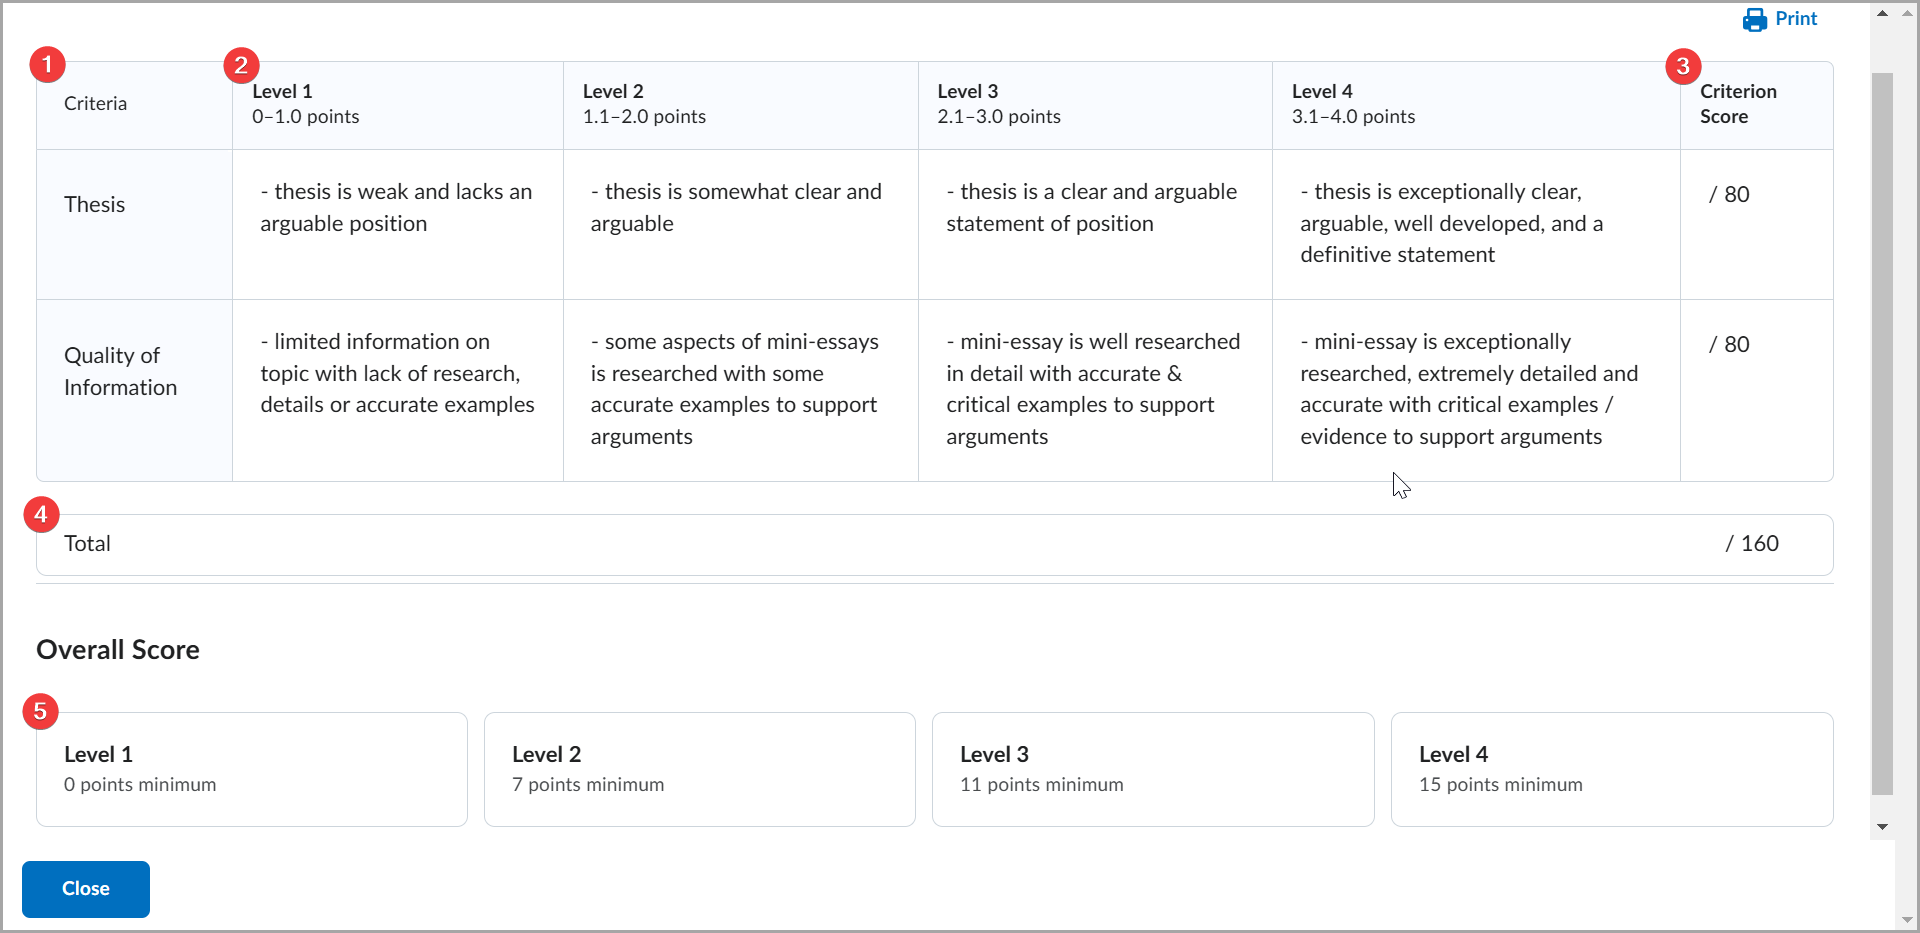Select Thesis Level 1 weak thesis cell
Screen dimensions: 1920x933
click(x=398, y=225)
